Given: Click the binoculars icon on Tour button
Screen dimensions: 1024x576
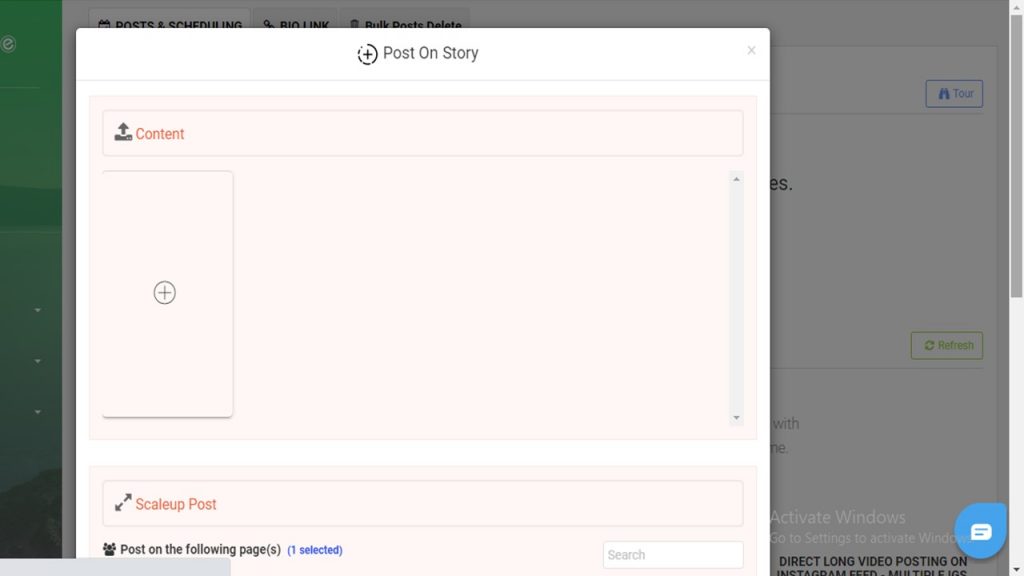Looking at the screenshot, I should point(944,93).
